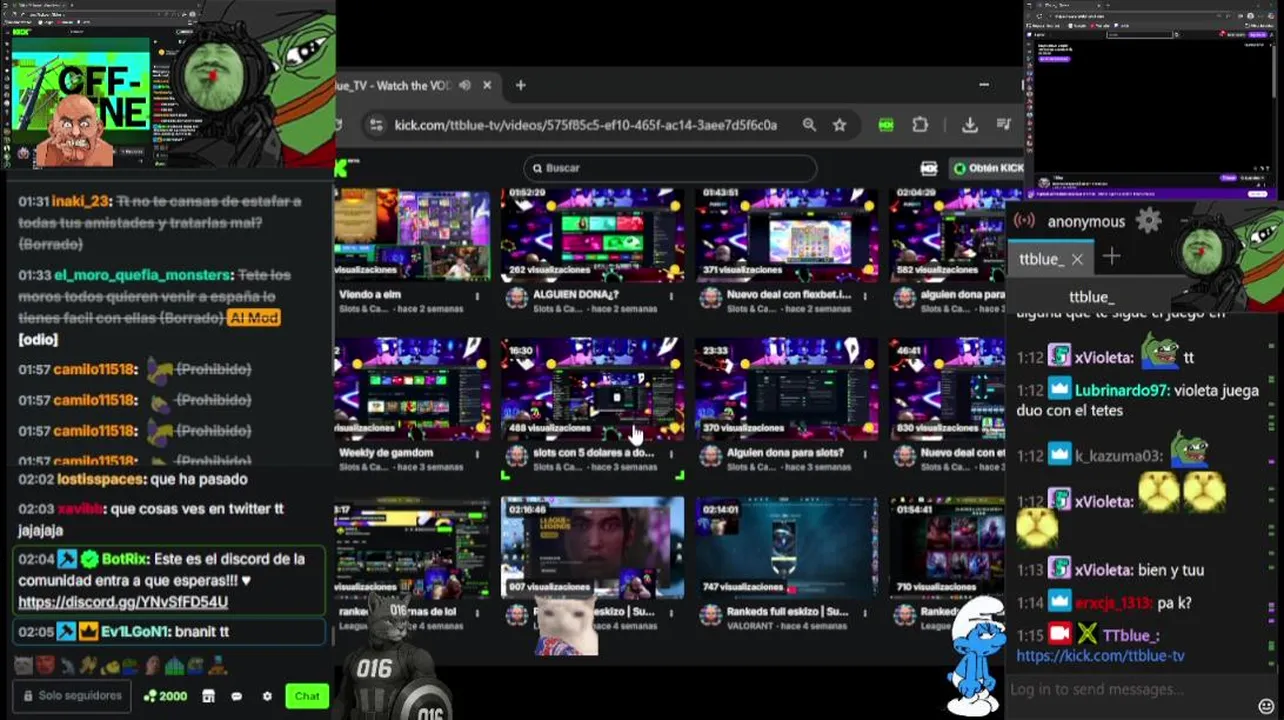Click Weekly de gamdom video title
Screen dimensions: 1284x720
[x=386, y=453]
